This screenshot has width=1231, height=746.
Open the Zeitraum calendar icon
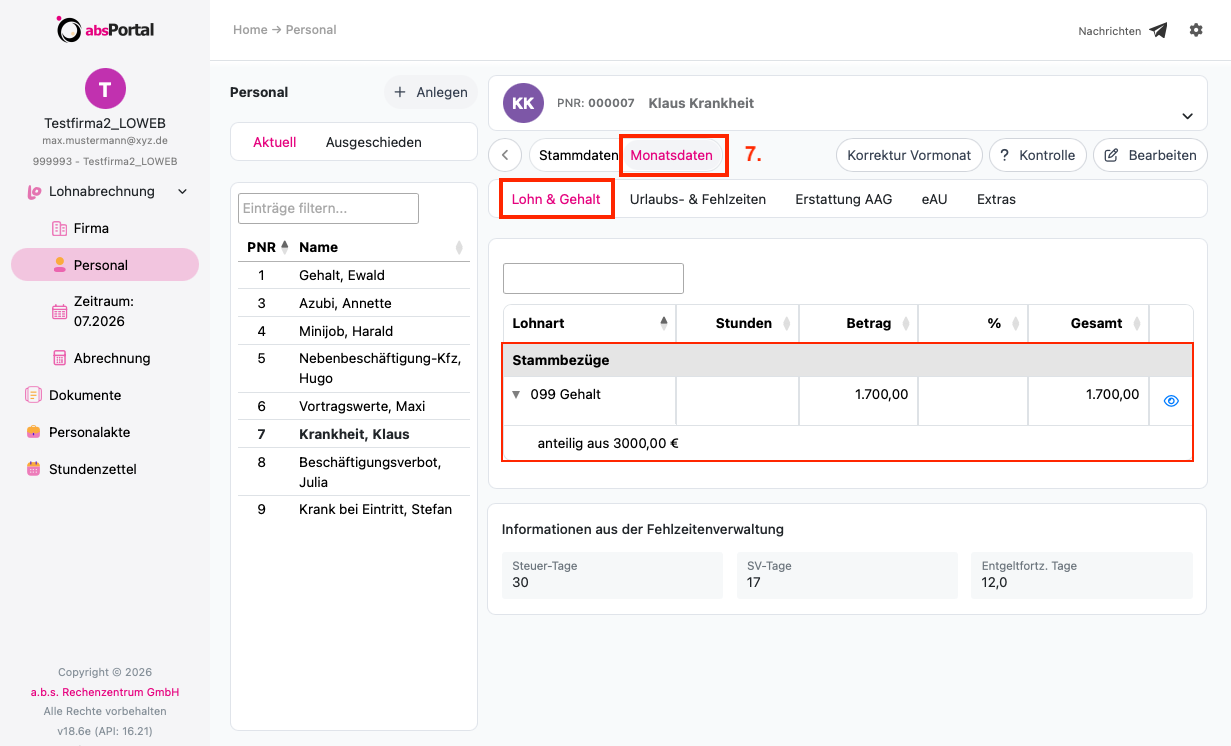[59, 311]
